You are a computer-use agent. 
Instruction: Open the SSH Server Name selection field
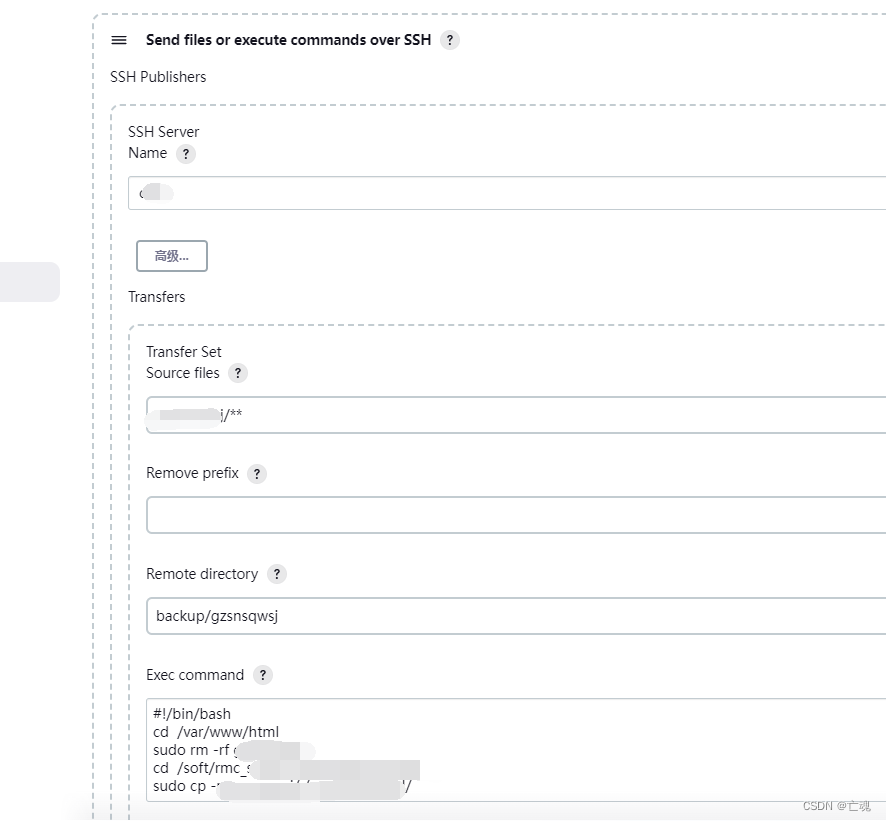tap(507, 193)
